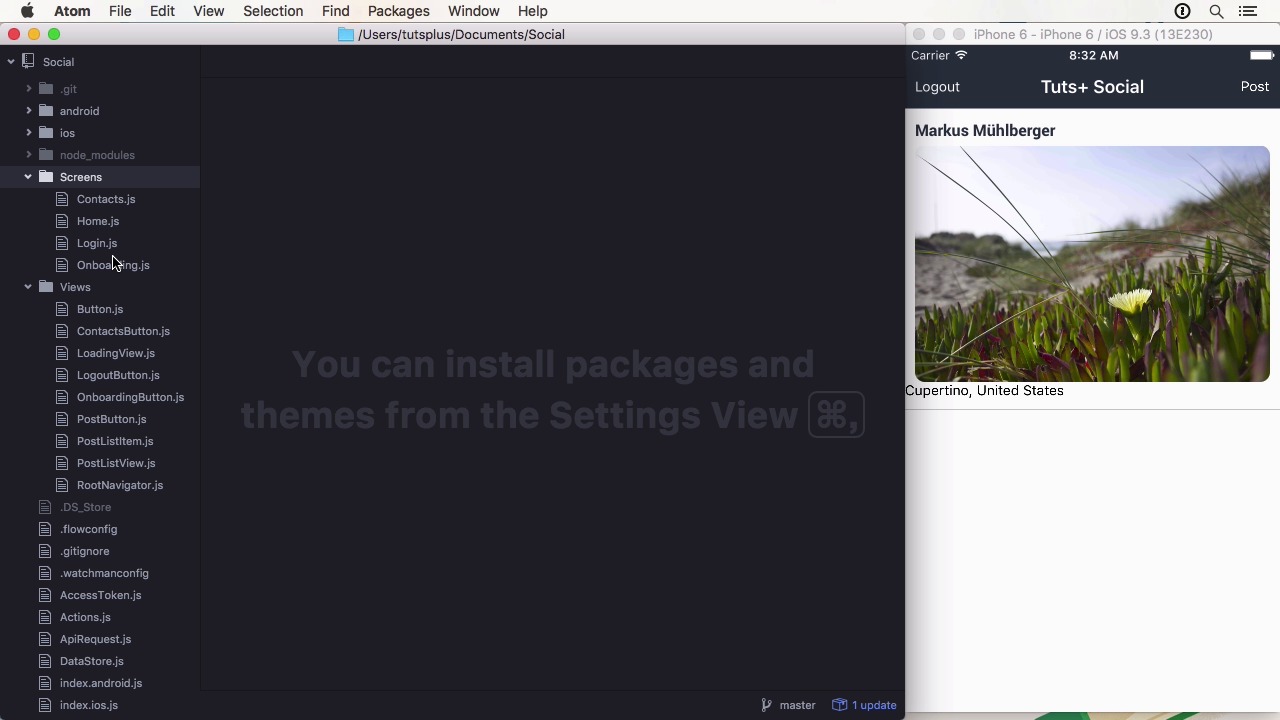The image size is (1280, 720).
Task: Open RootNavigator.js file
Action: coord(120,485)
